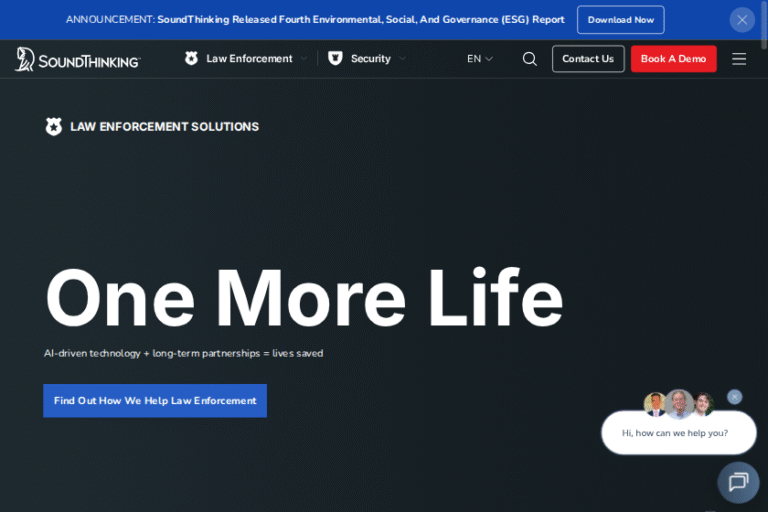The height and width of the screenshot is (512, 768).
Task: Open the chat launcher icon
Action: point(738,482)
